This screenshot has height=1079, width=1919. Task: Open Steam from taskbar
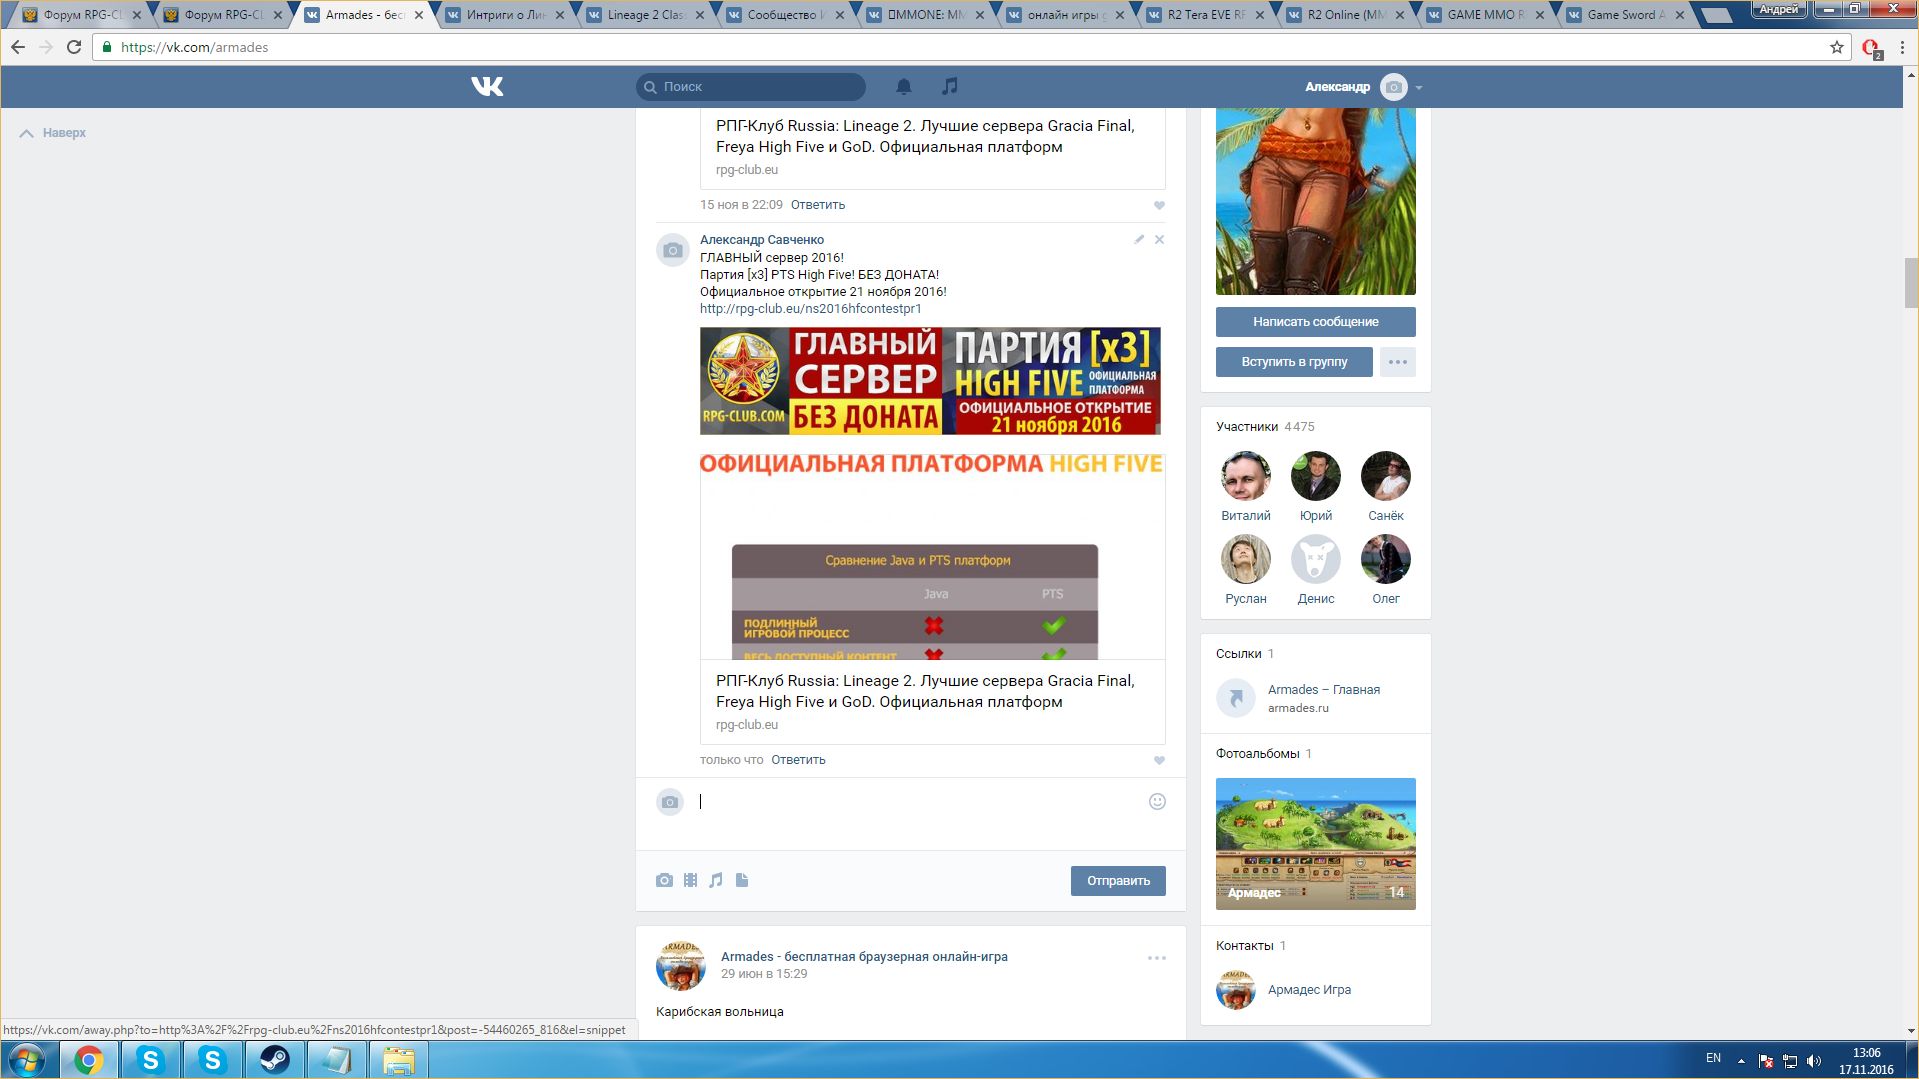pos(274,1060)
